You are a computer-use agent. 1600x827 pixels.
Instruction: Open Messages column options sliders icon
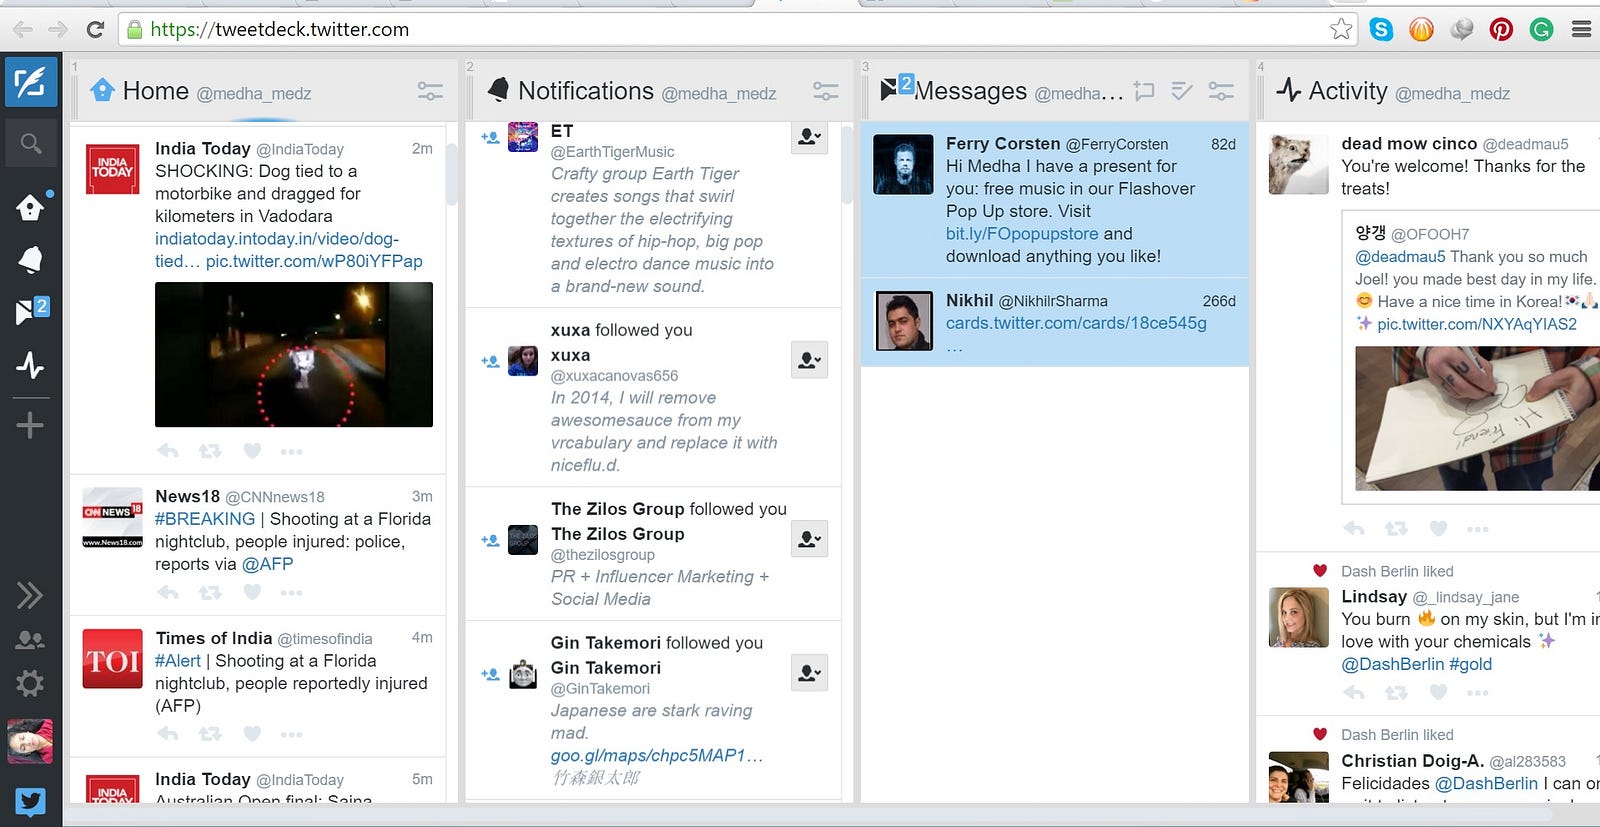click(1221, 92)
